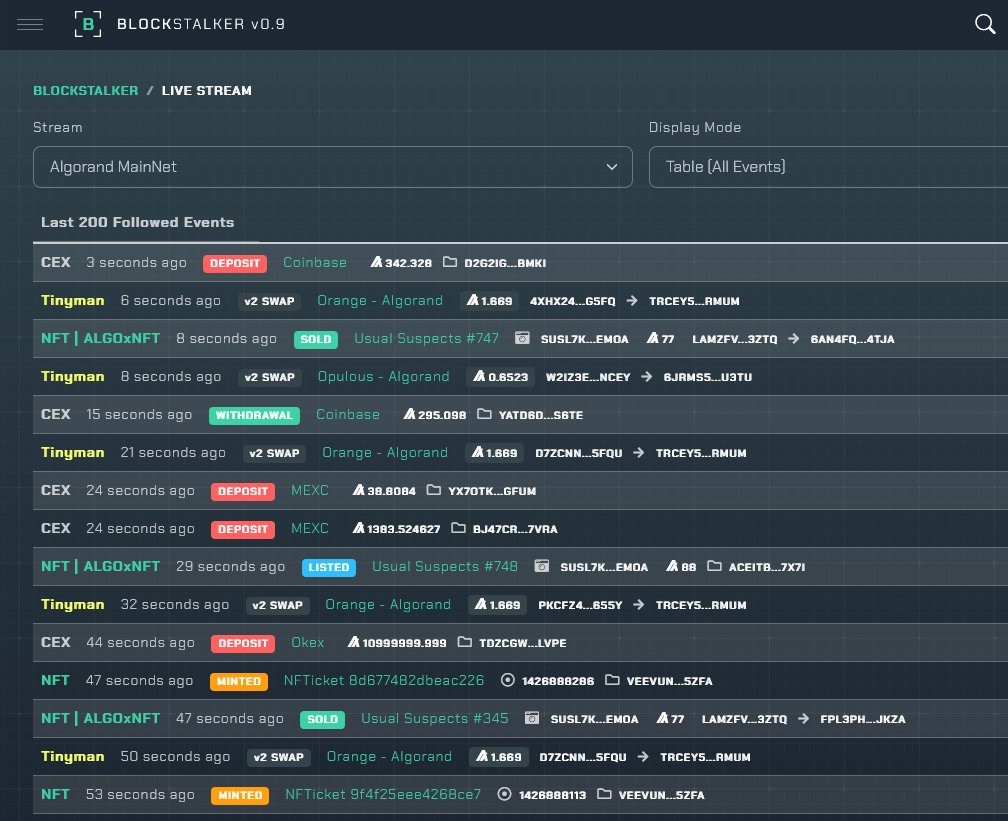The image size is (1008, 821).
Task: Open search via the magnifier icon
Action: [x=985, y=24]
